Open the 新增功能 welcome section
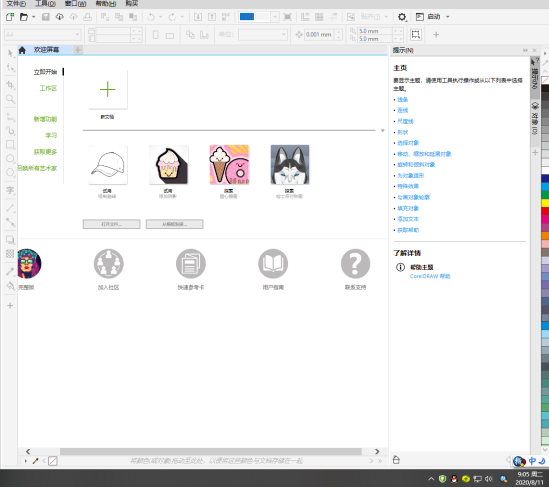The height and width of the screenshot is (488, 549). (x=45, y=119)
